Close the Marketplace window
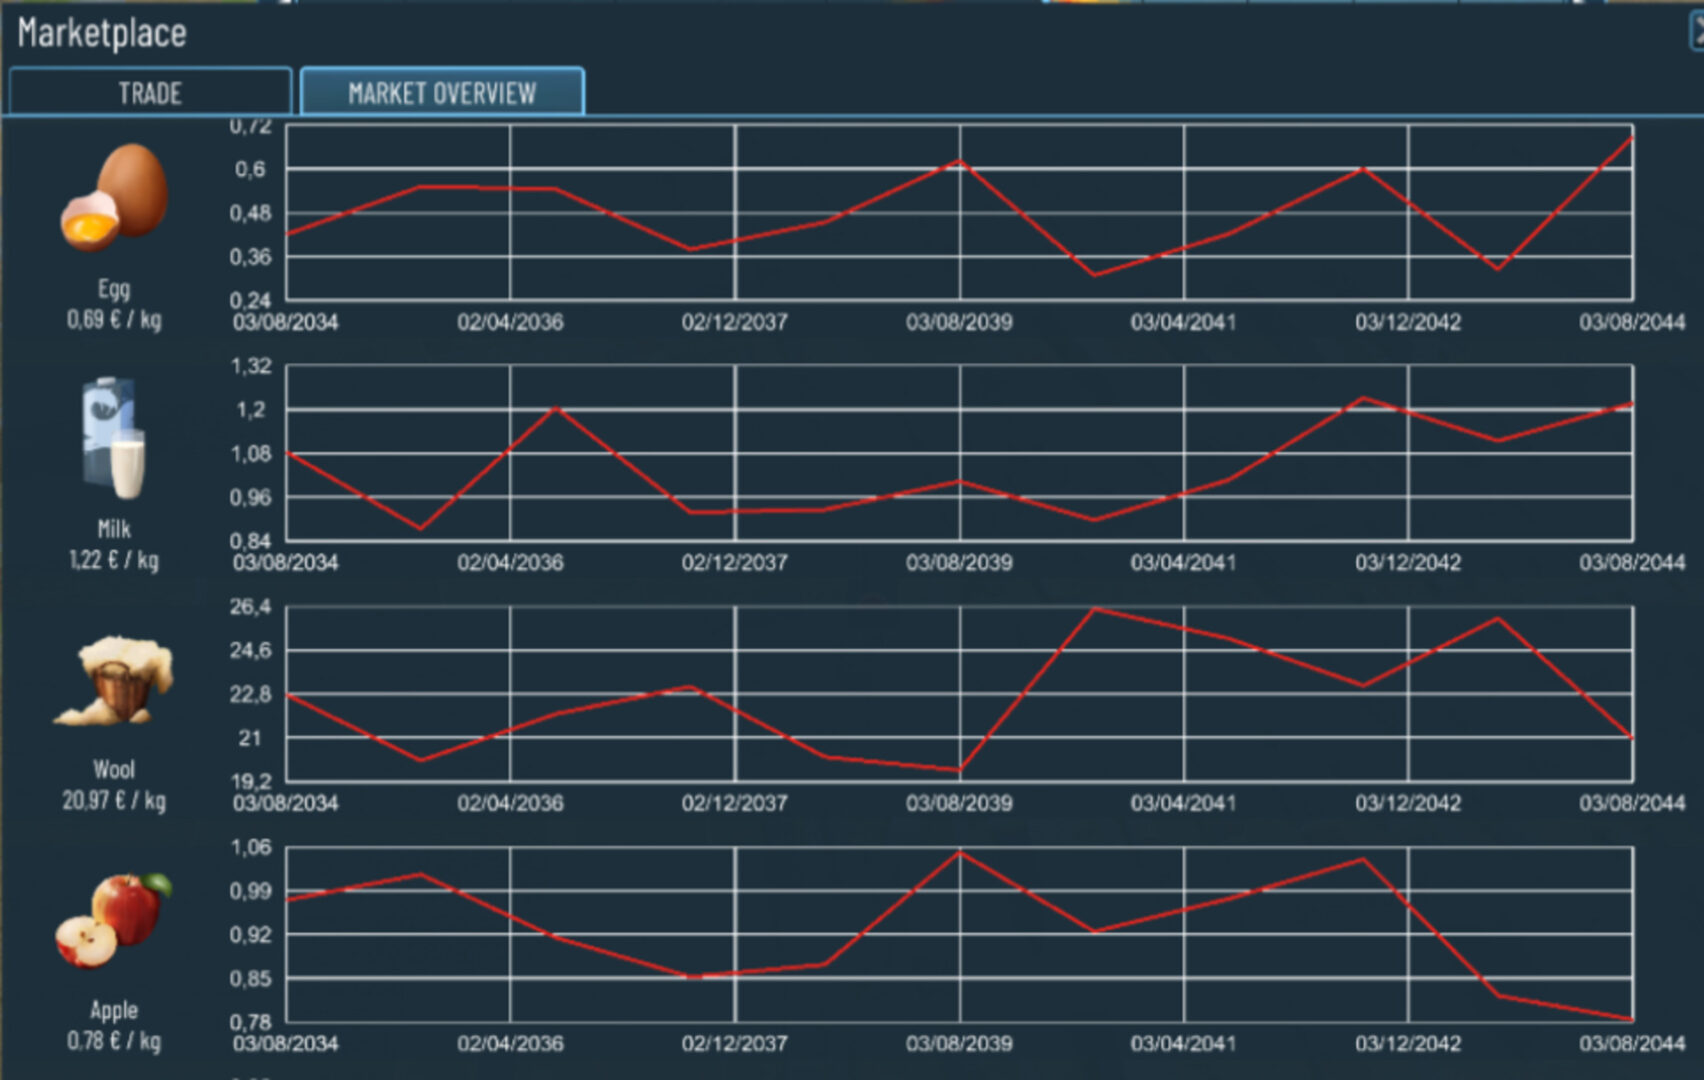Screen dimensions: 1704x1080 1696,33
